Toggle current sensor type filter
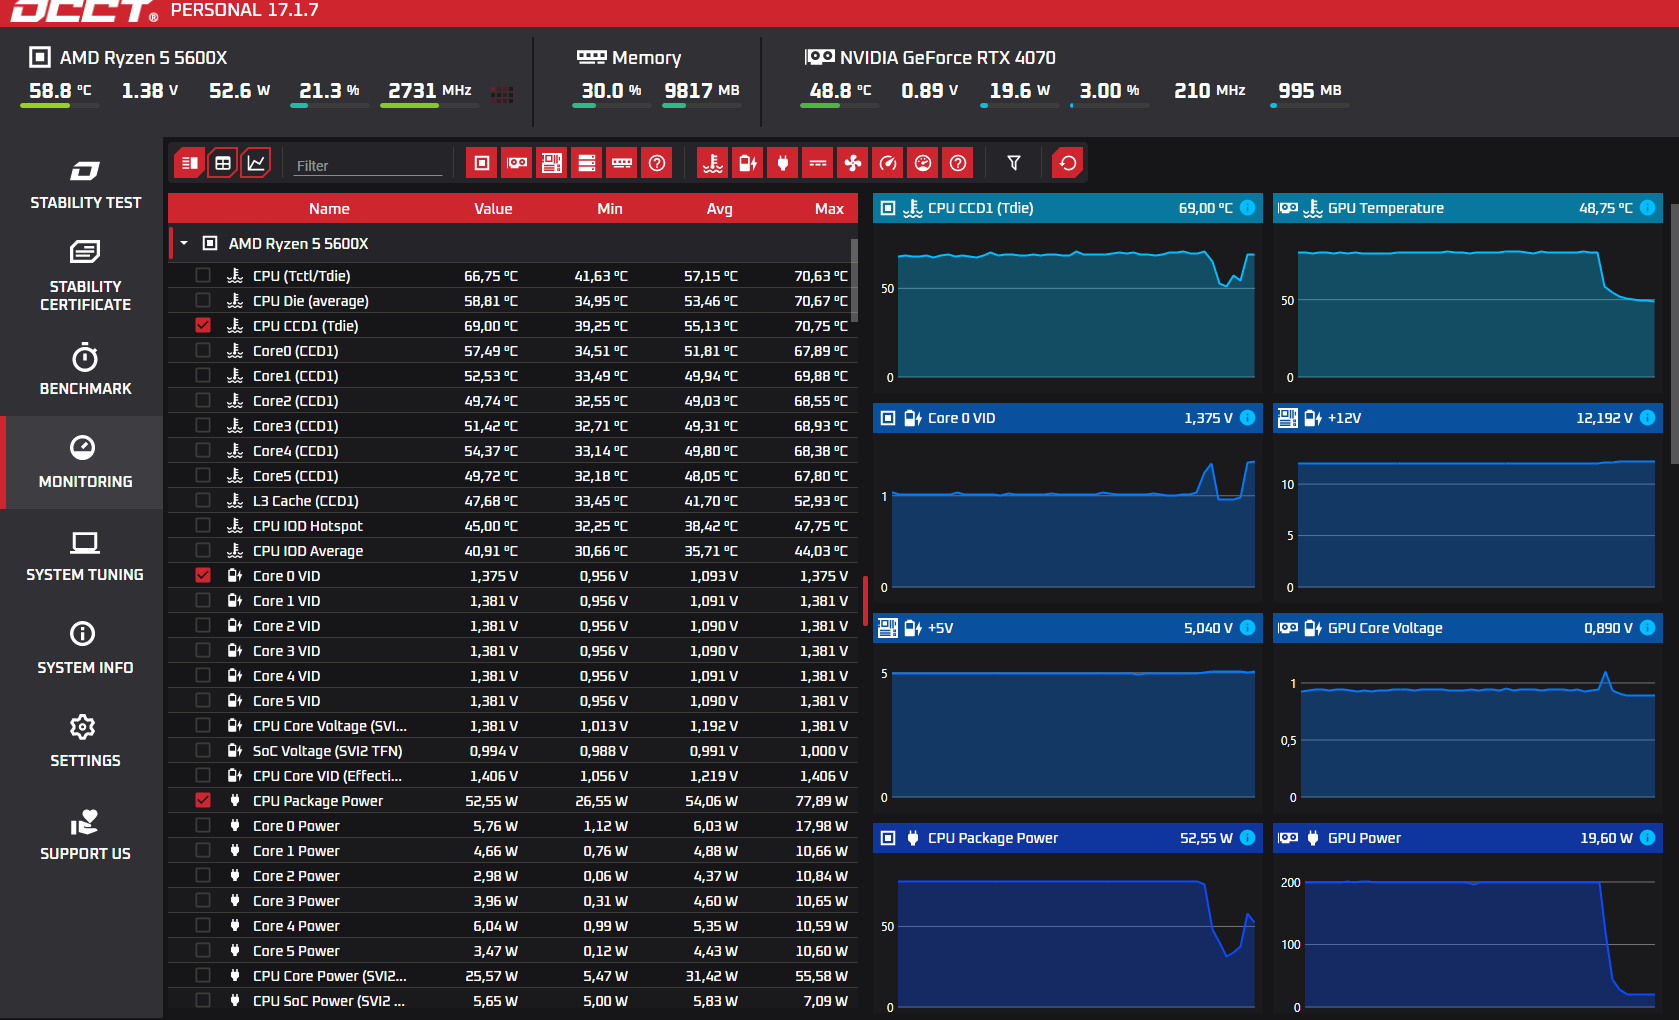1679x1020 pixels. [818, 163]
